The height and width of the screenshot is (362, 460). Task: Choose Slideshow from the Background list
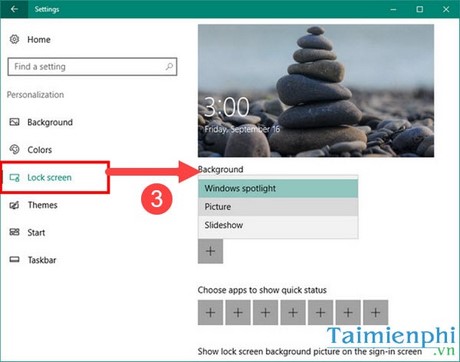pos(278,225)
